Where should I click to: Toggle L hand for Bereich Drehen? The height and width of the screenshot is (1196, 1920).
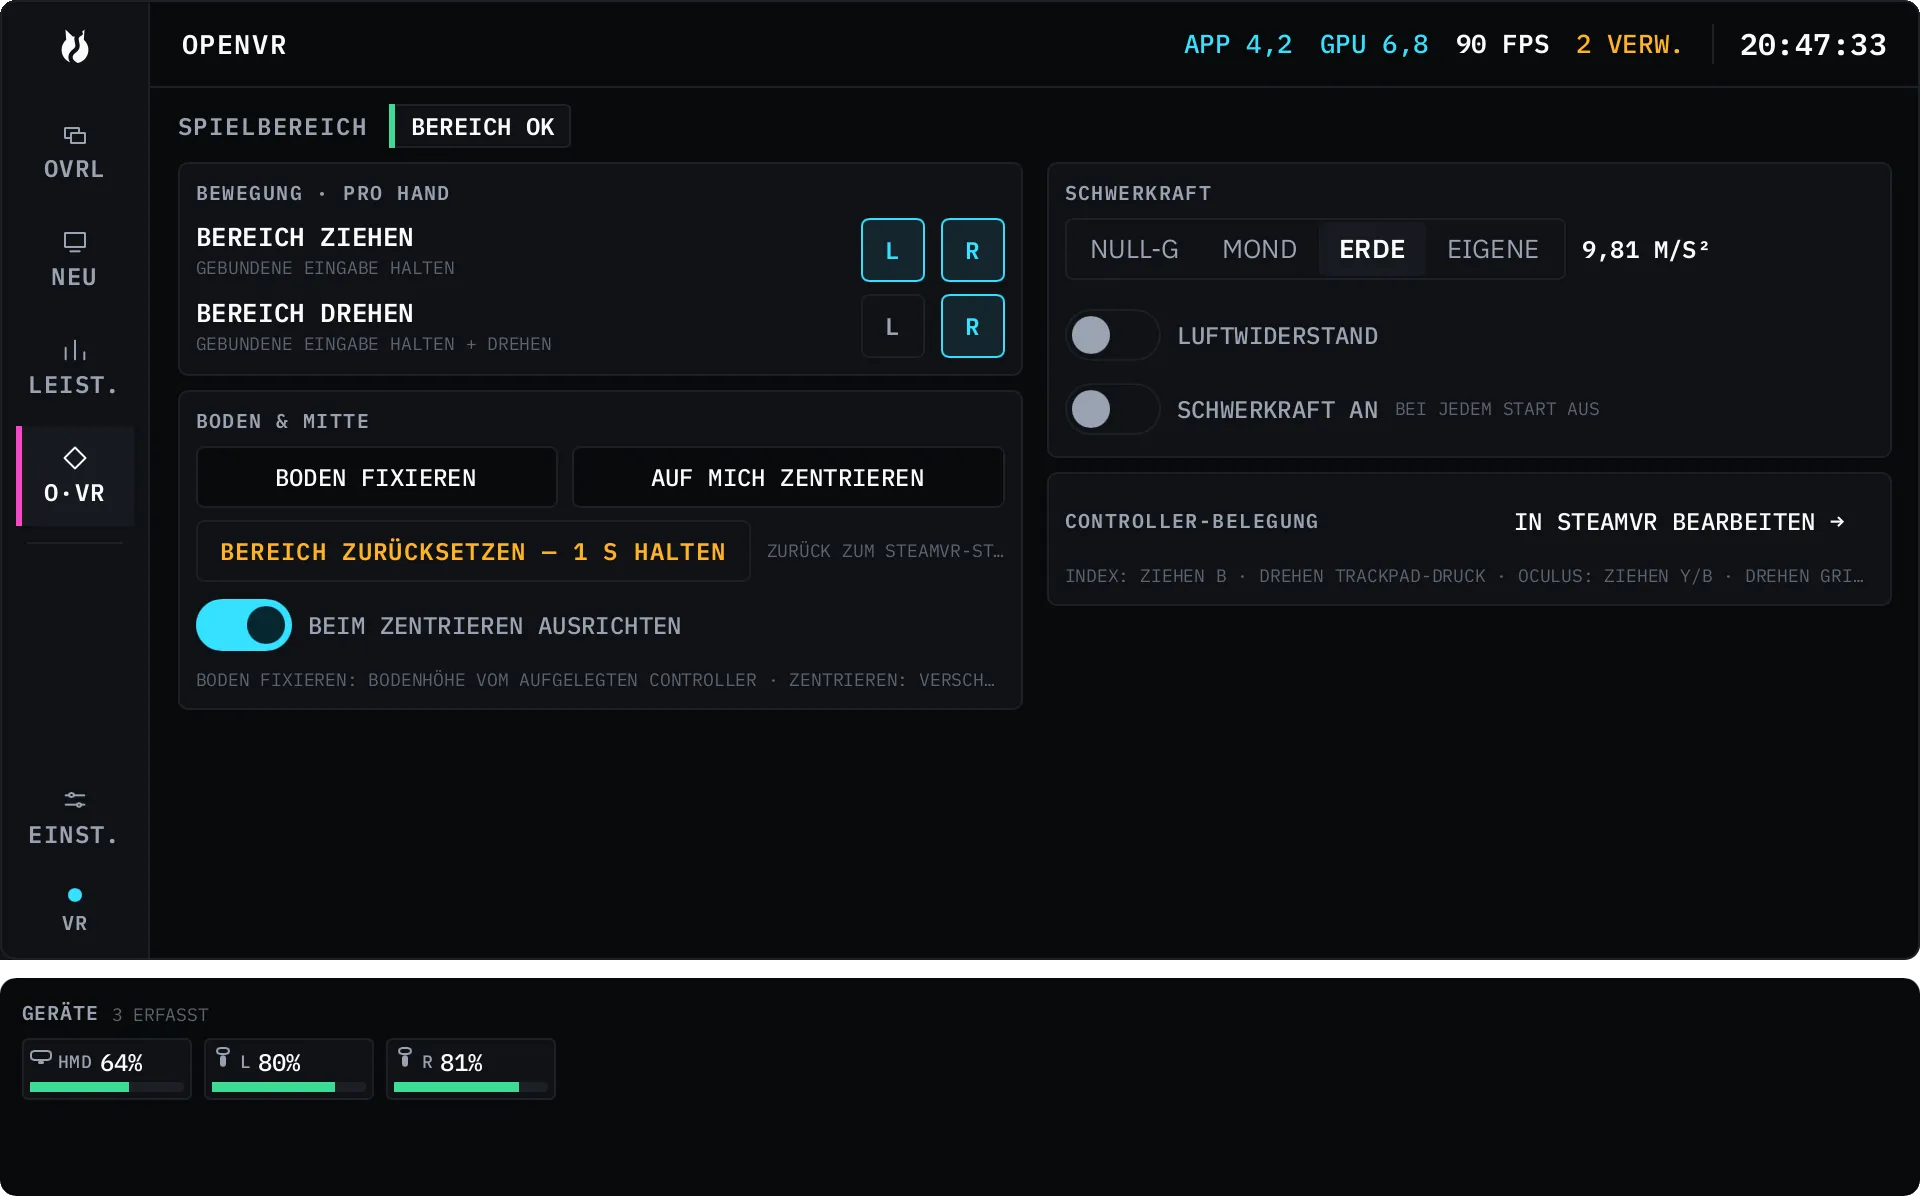(892, 326)
